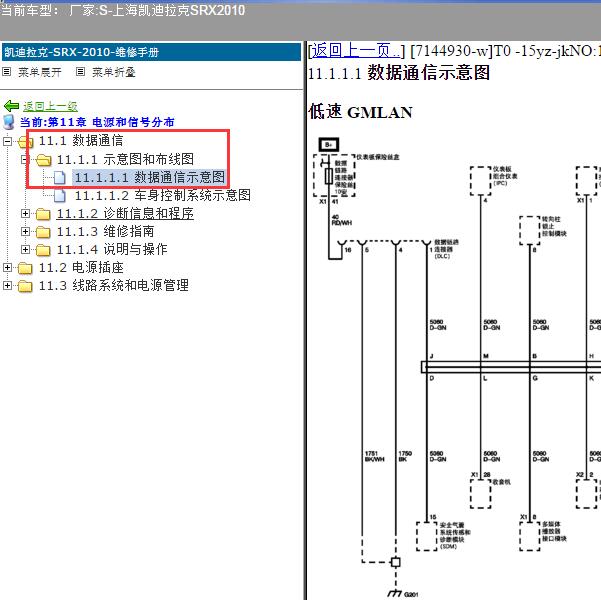Click 菜单折叠 to collapse all menus
The width and height of the screenshot is (601, 600).
[113, 72]
